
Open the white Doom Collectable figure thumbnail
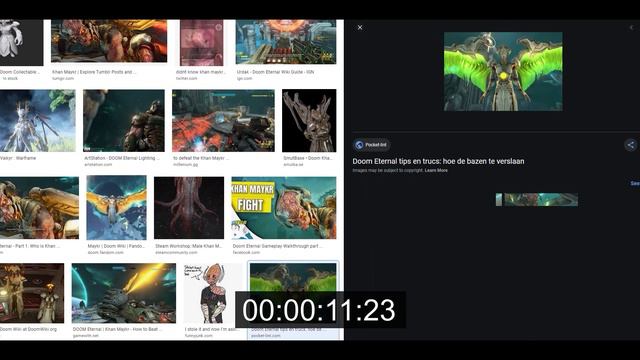(x=21, y=42)
